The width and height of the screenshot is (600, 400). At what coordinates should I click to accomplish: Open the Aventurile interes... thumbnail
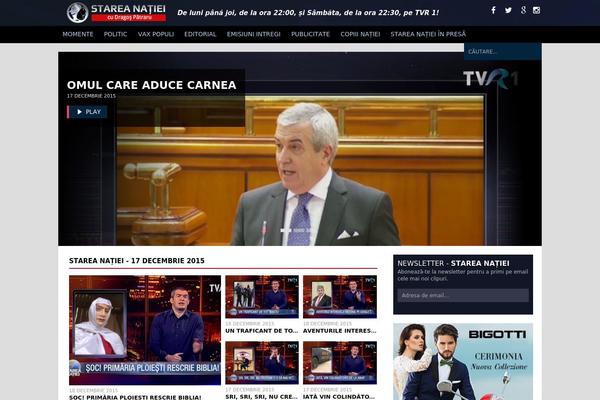[x=340, y=297]
